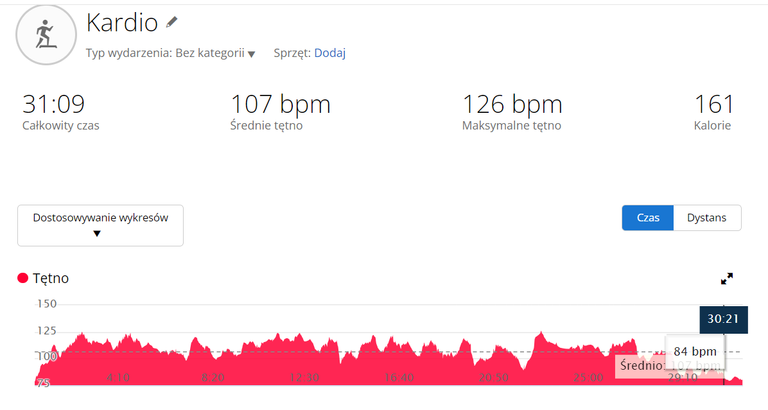
Task: Expand the heart rate chart to fullscreen
Action: click(727, 279)
